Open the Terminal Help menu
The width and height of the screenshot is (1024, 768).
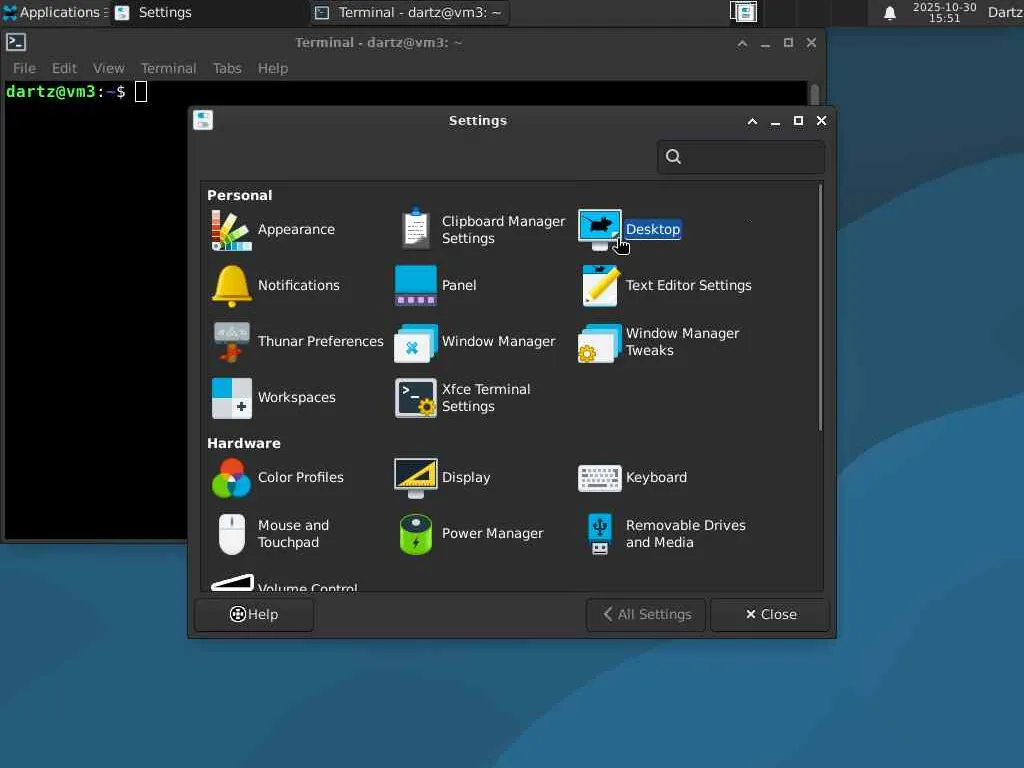pos(272,68)
